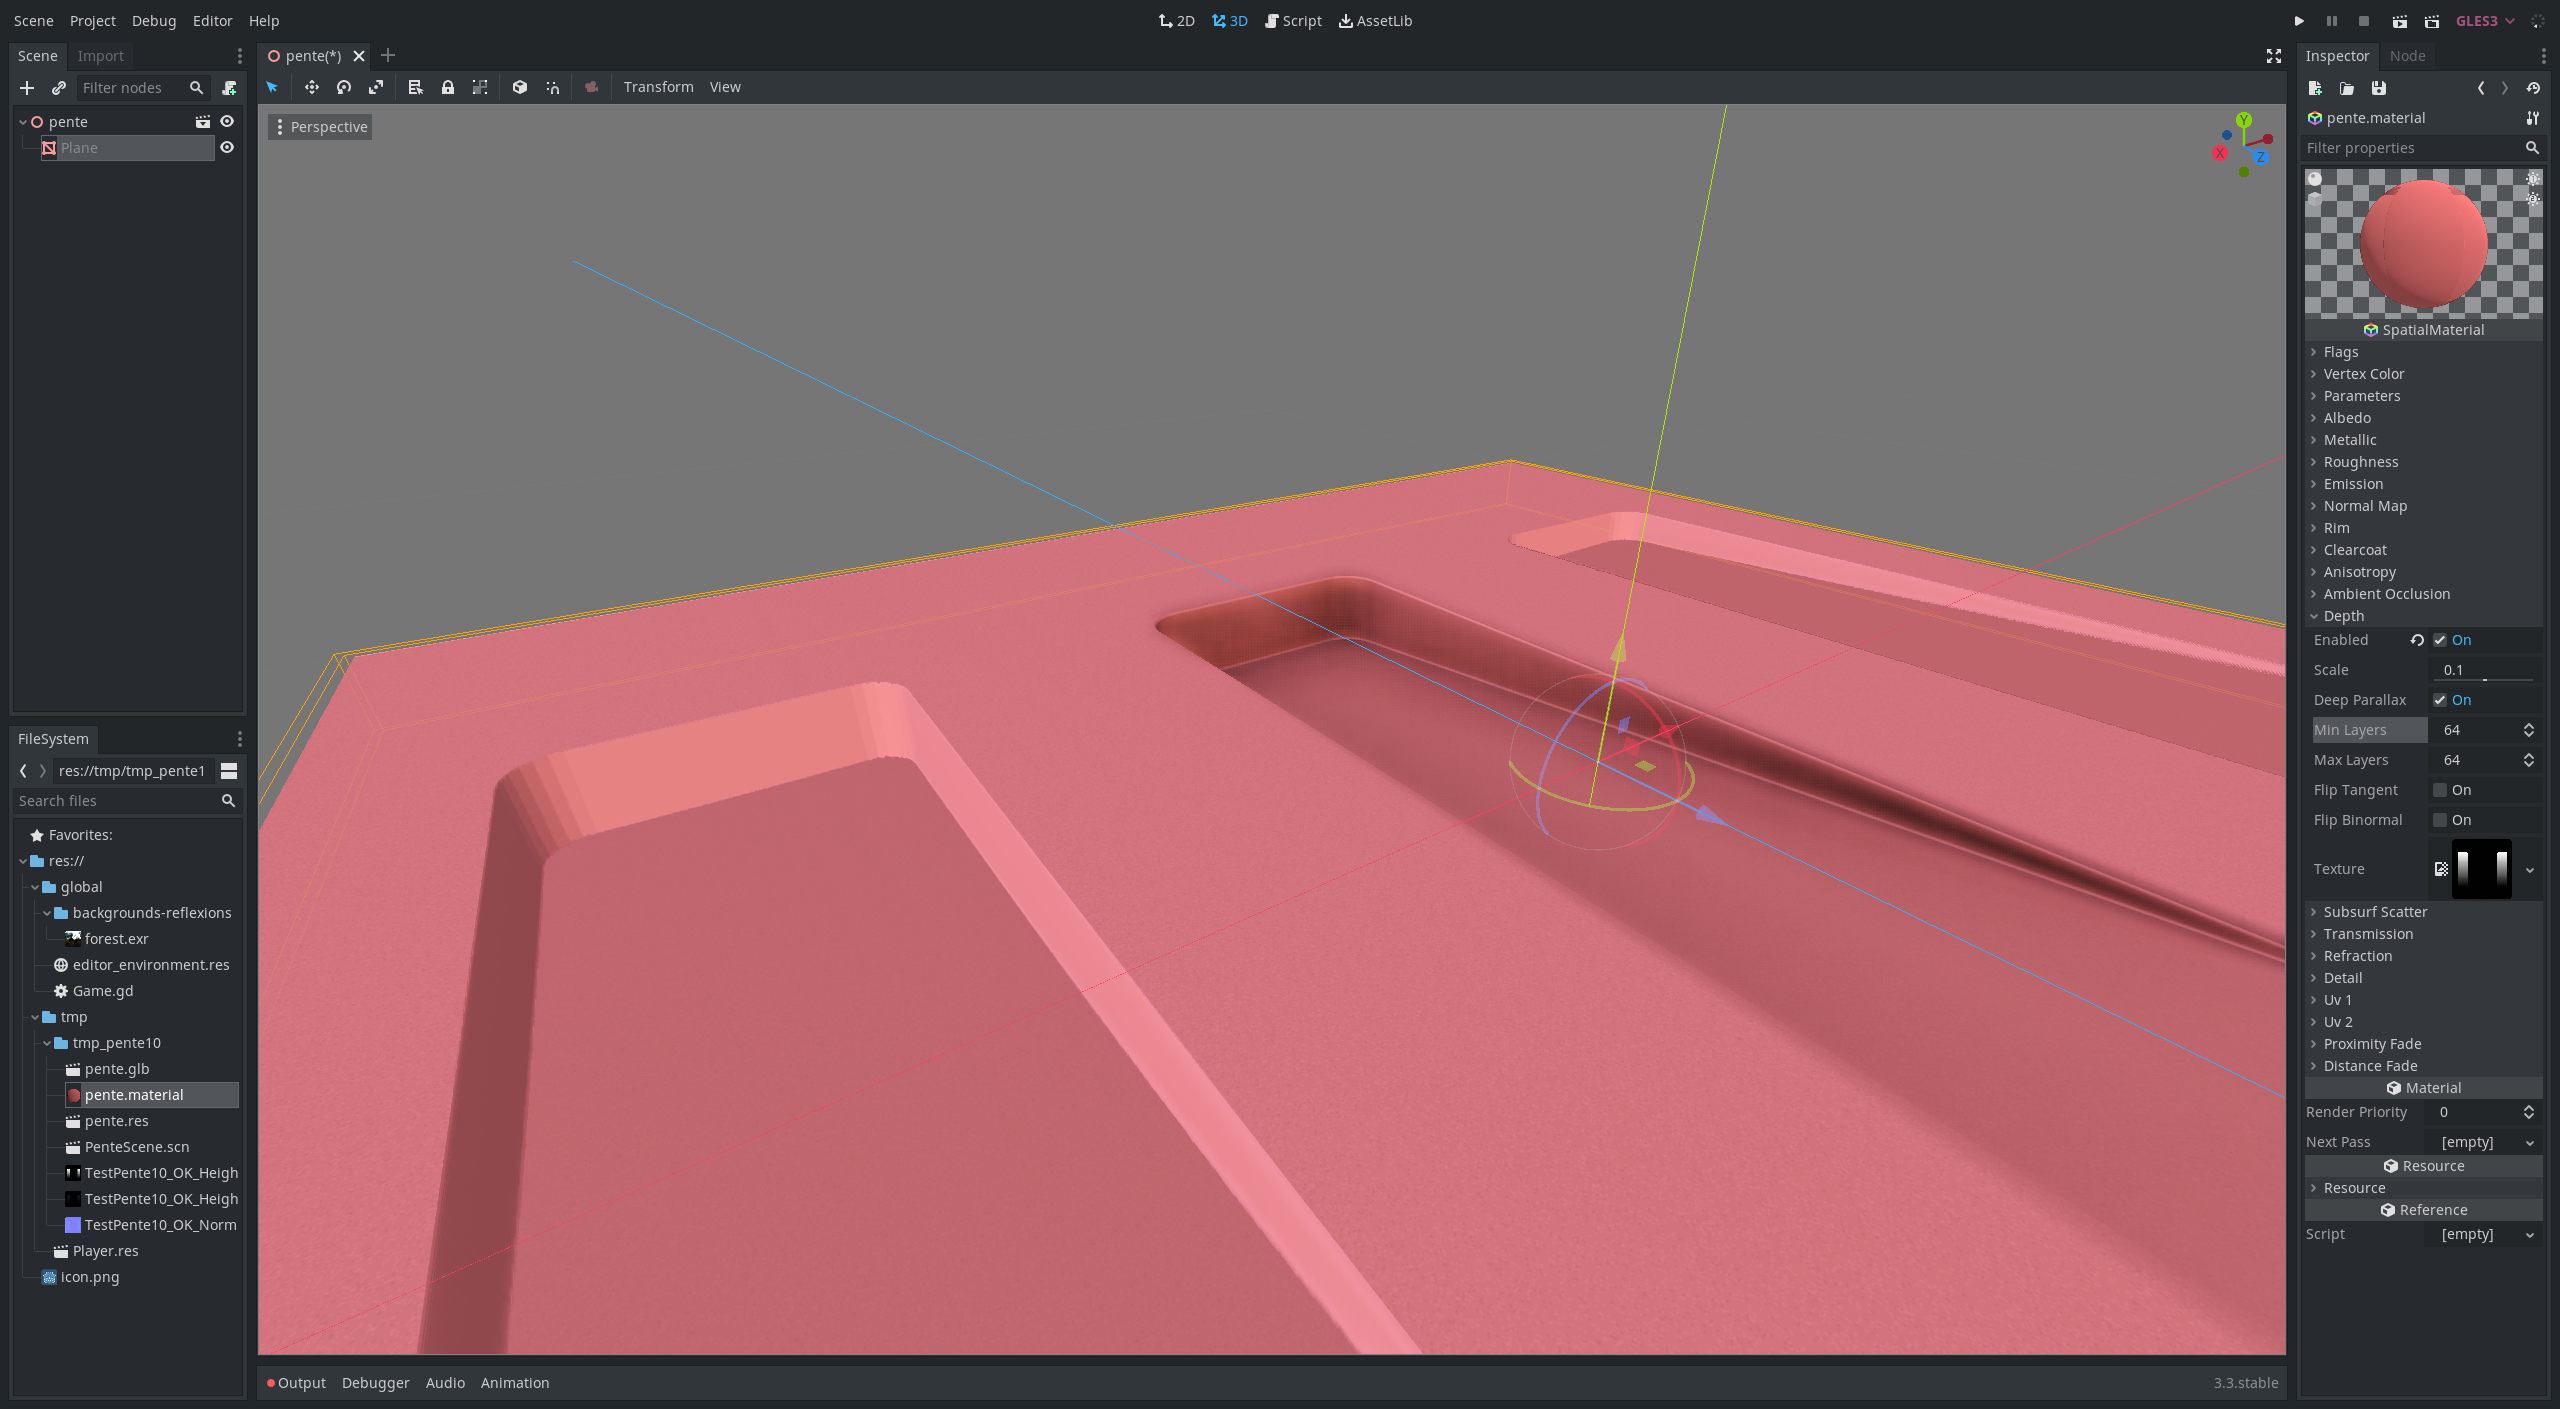The width and height of the screenshot is (2560, 1409).
Task: Click the Save Resource icon in Inspector
Action: click(x=2380, y=88)
